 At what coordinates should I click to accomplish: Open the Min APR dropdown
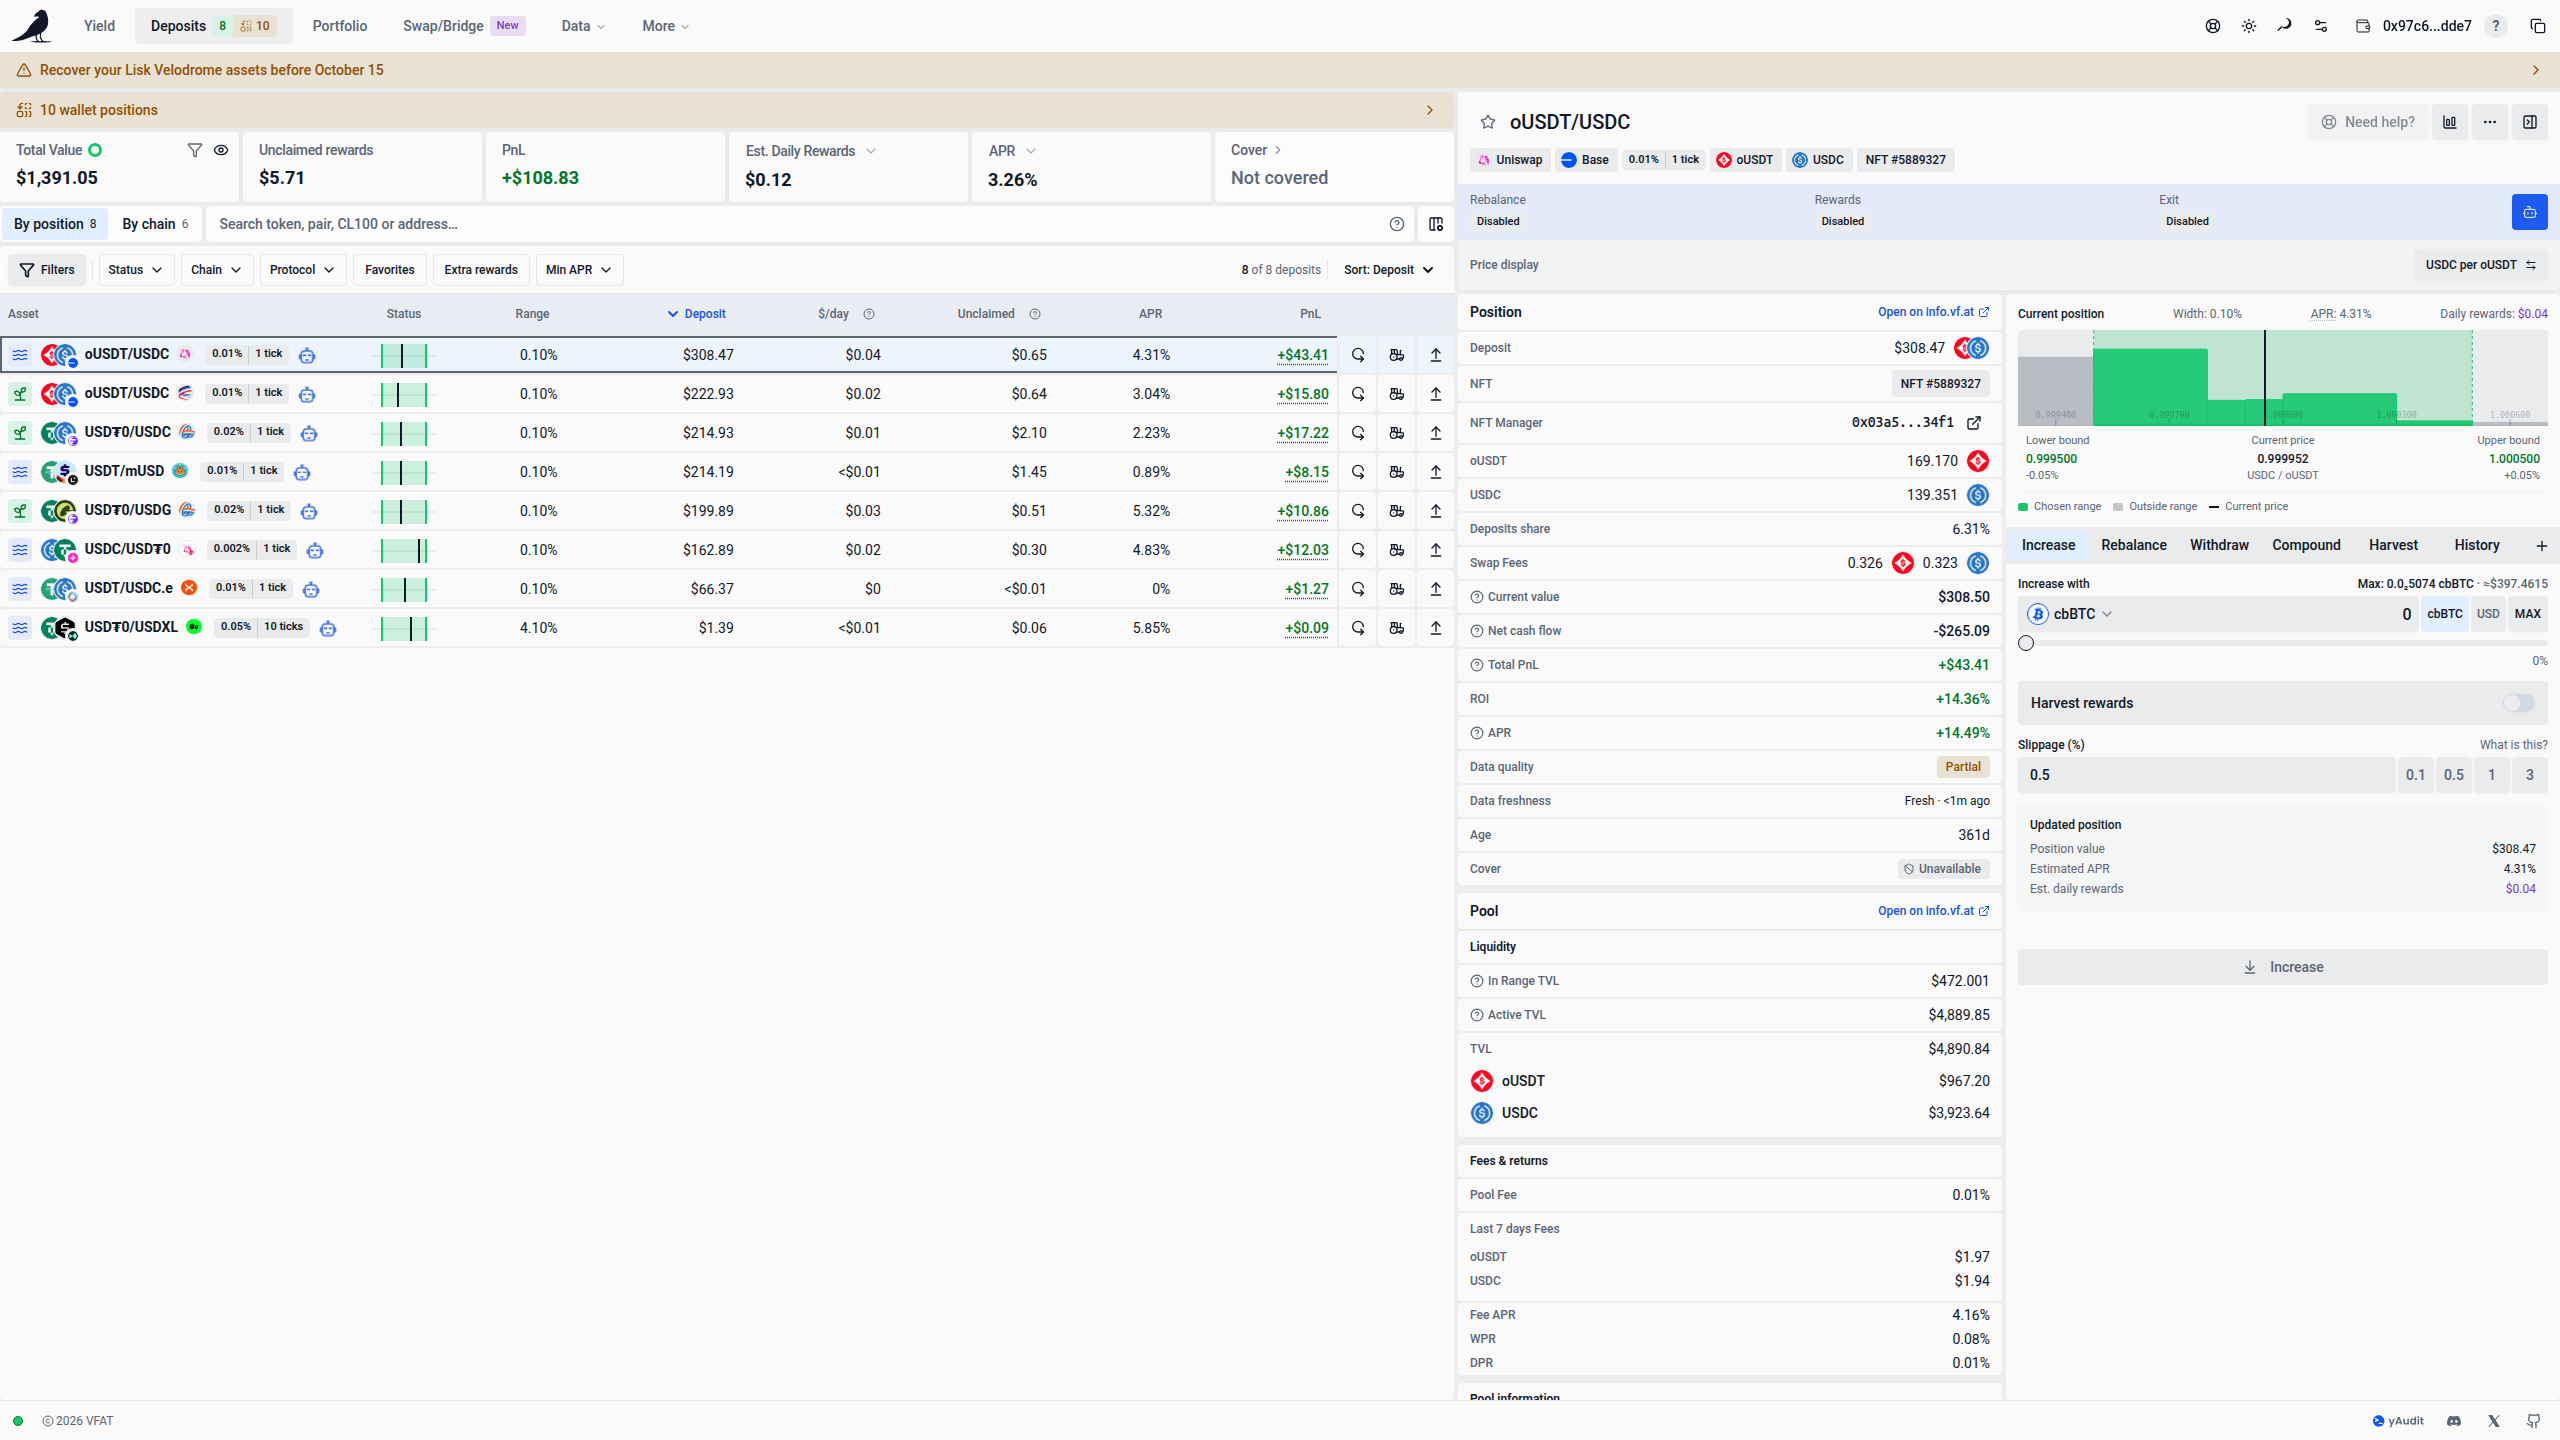579,270
